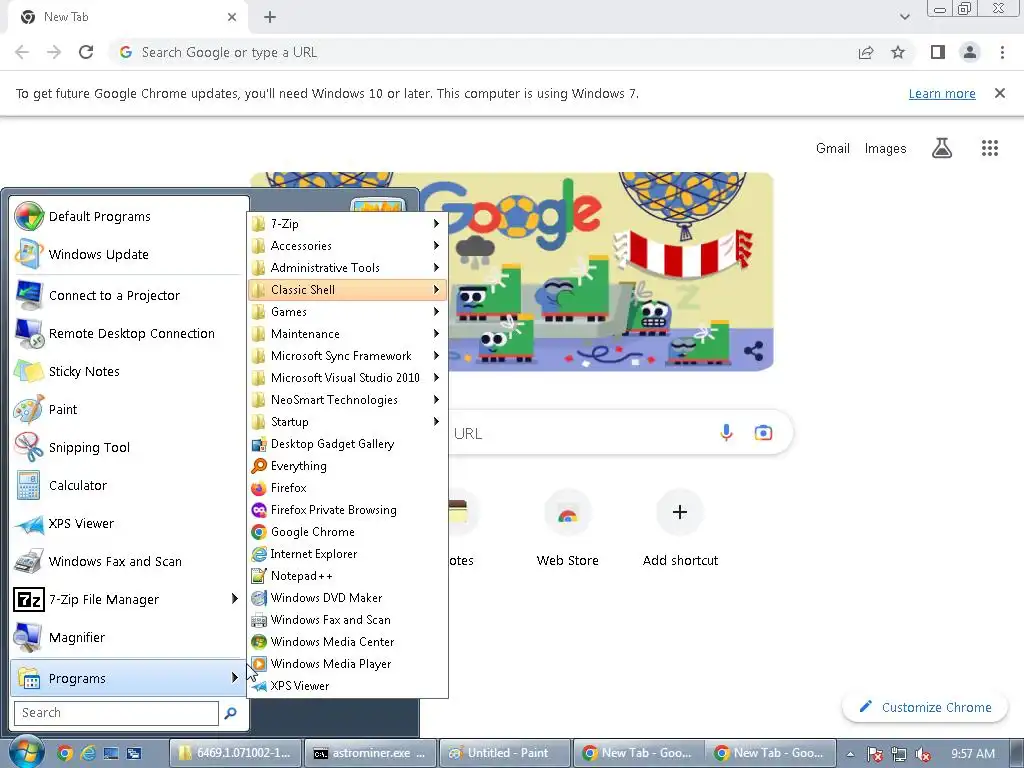This screenshot has width=1024, height=768.
Task: Open the Gmail link
Action: 833,148
